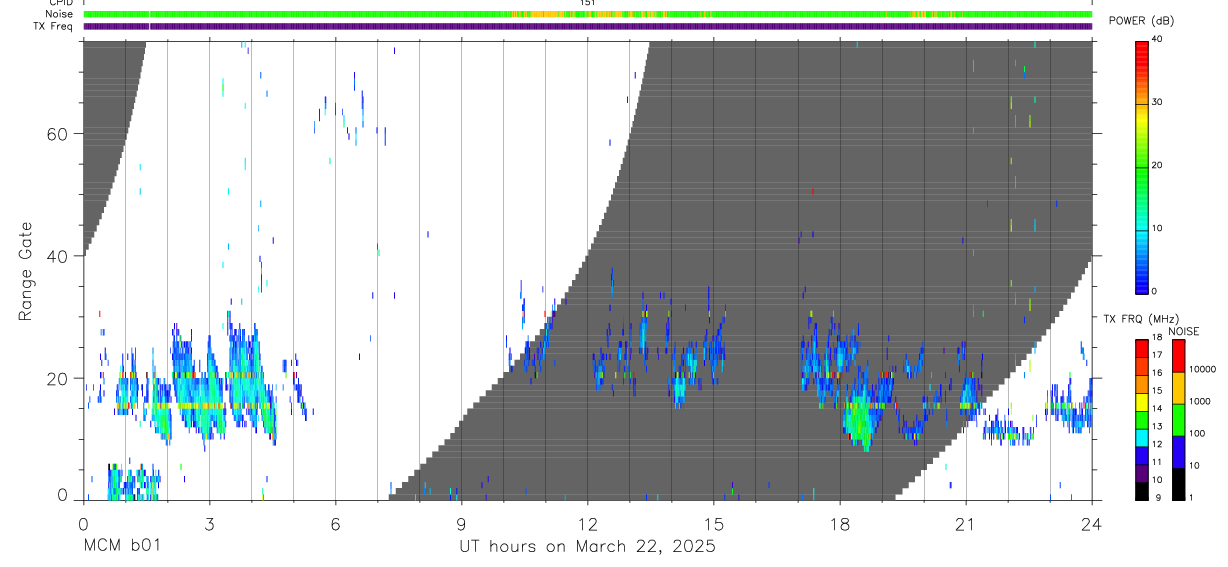
Task: Select purple 10–11 MHz TX FRQ swatch
Action: click(1141, 473)
